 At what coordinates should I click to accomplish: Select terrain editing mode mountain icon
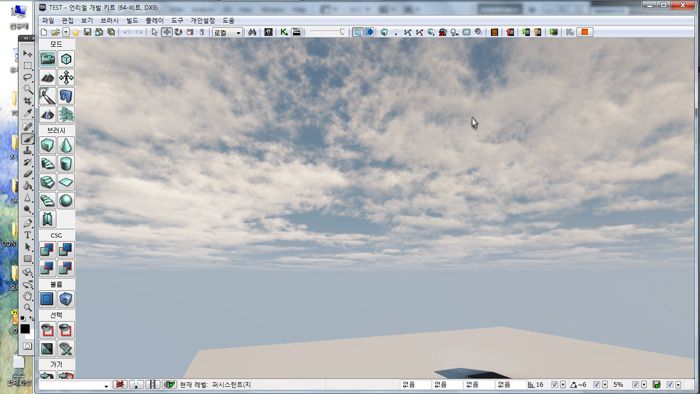point(48,78)
